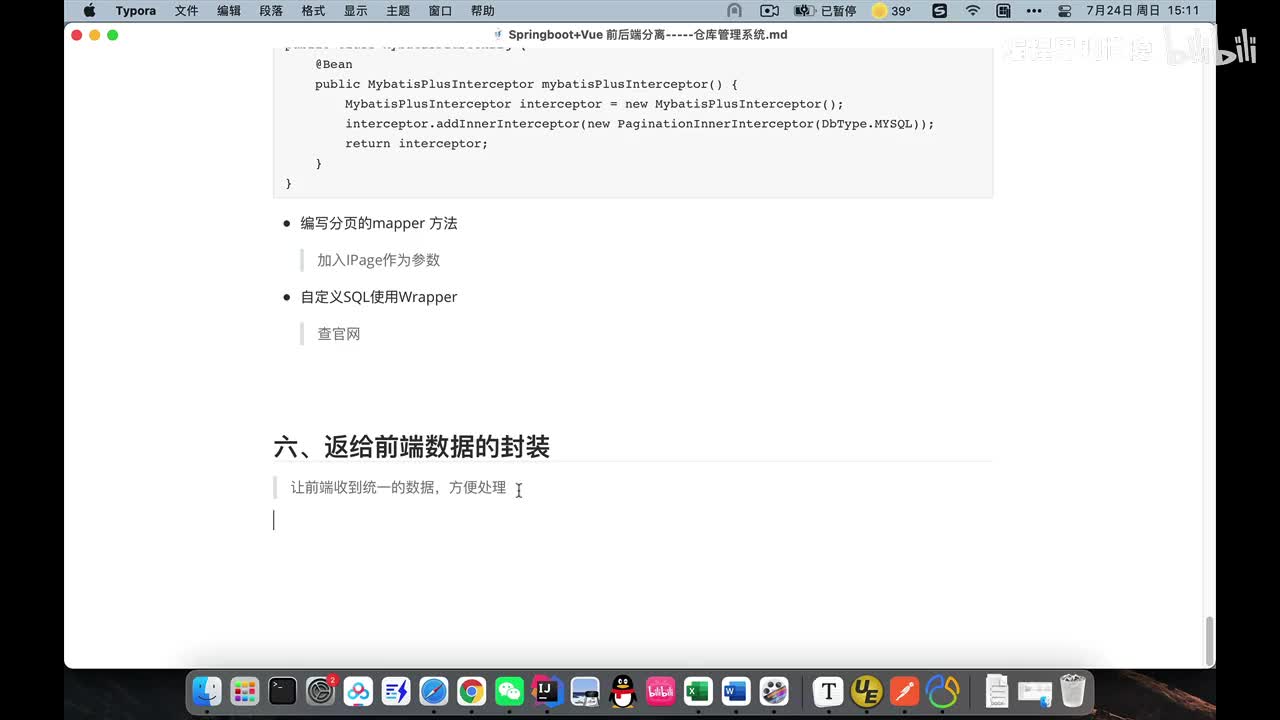Click the bullet text 自定义SQL使用Wrapper
Screen dimensions: 1280x720
pyautogui.click(x=379, y=297)
